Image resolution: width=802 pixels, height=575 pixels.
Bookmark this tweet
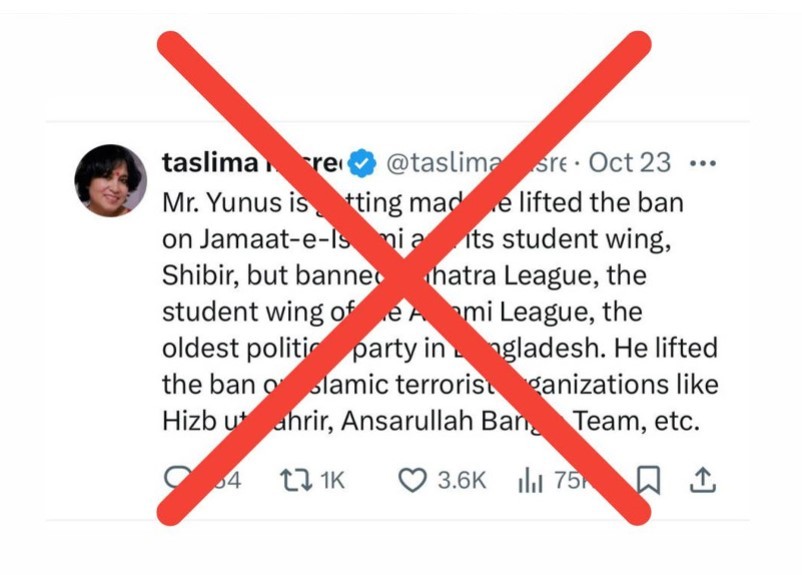click(648, 480)
